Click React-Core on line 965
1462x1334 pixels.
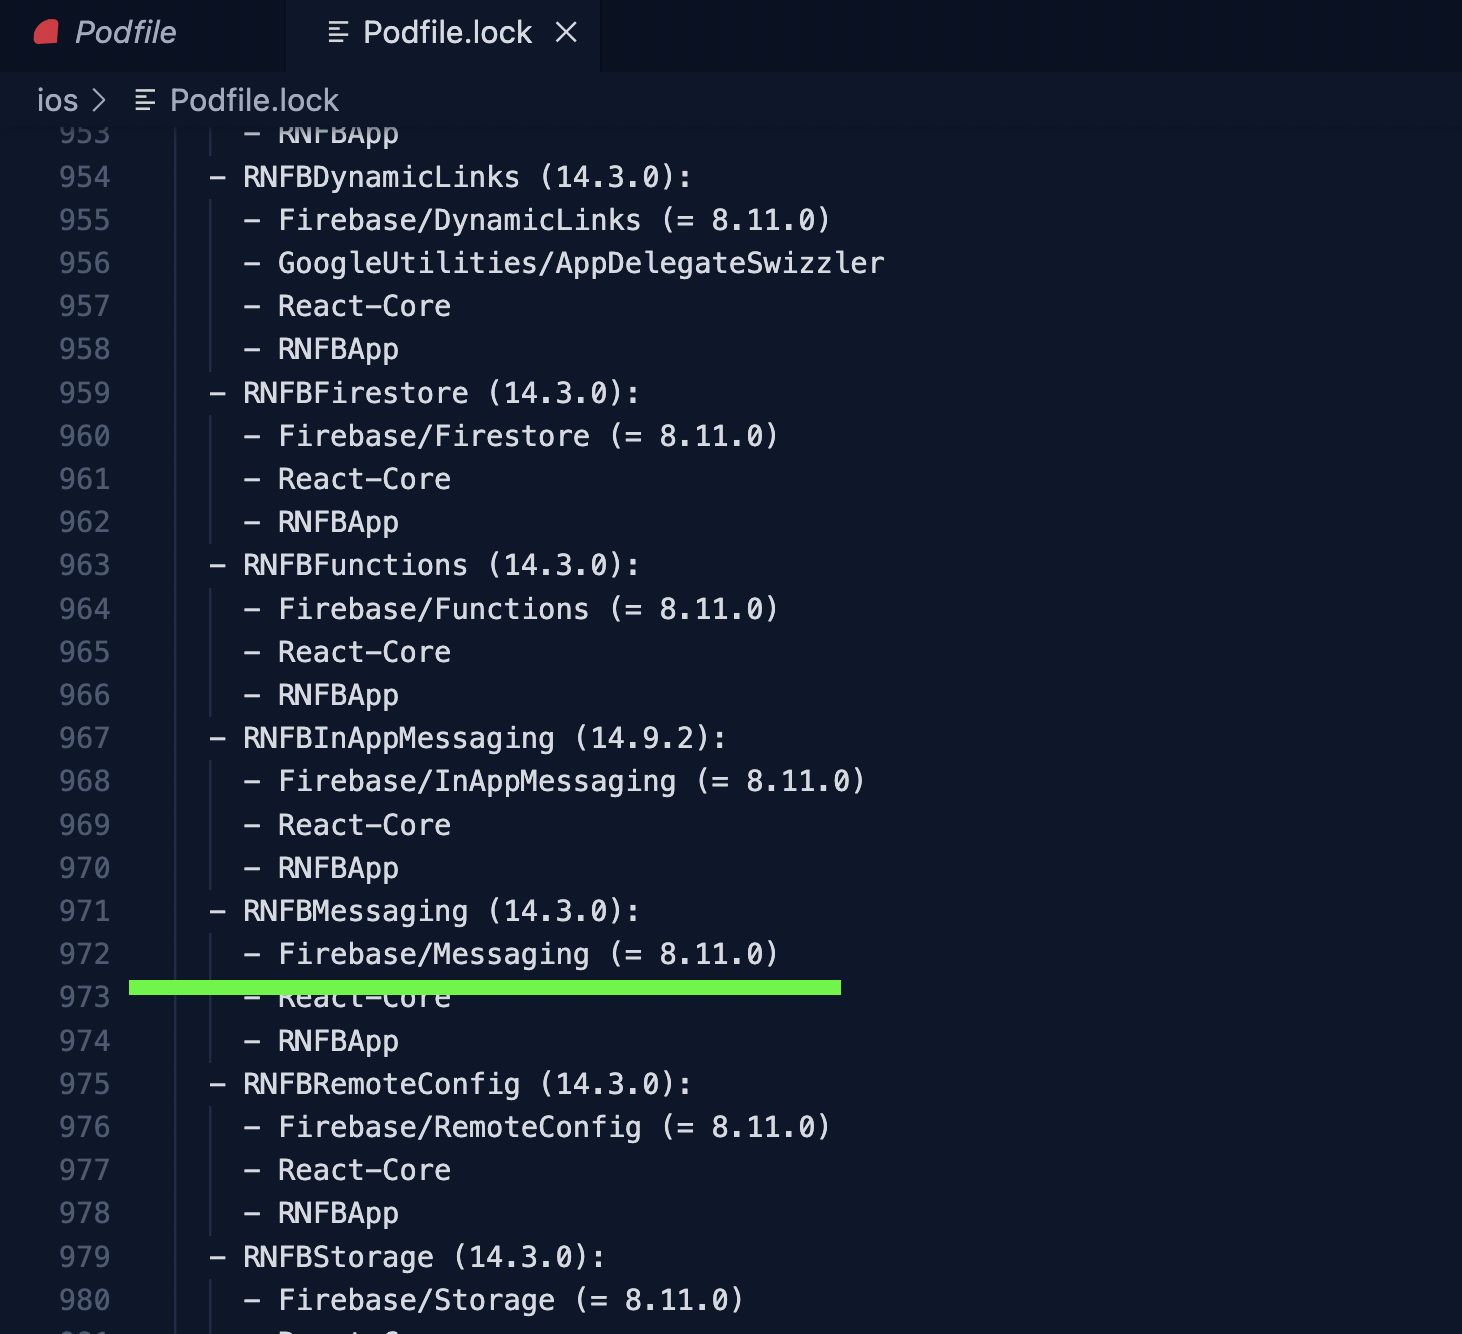click(x=364, y=652)
